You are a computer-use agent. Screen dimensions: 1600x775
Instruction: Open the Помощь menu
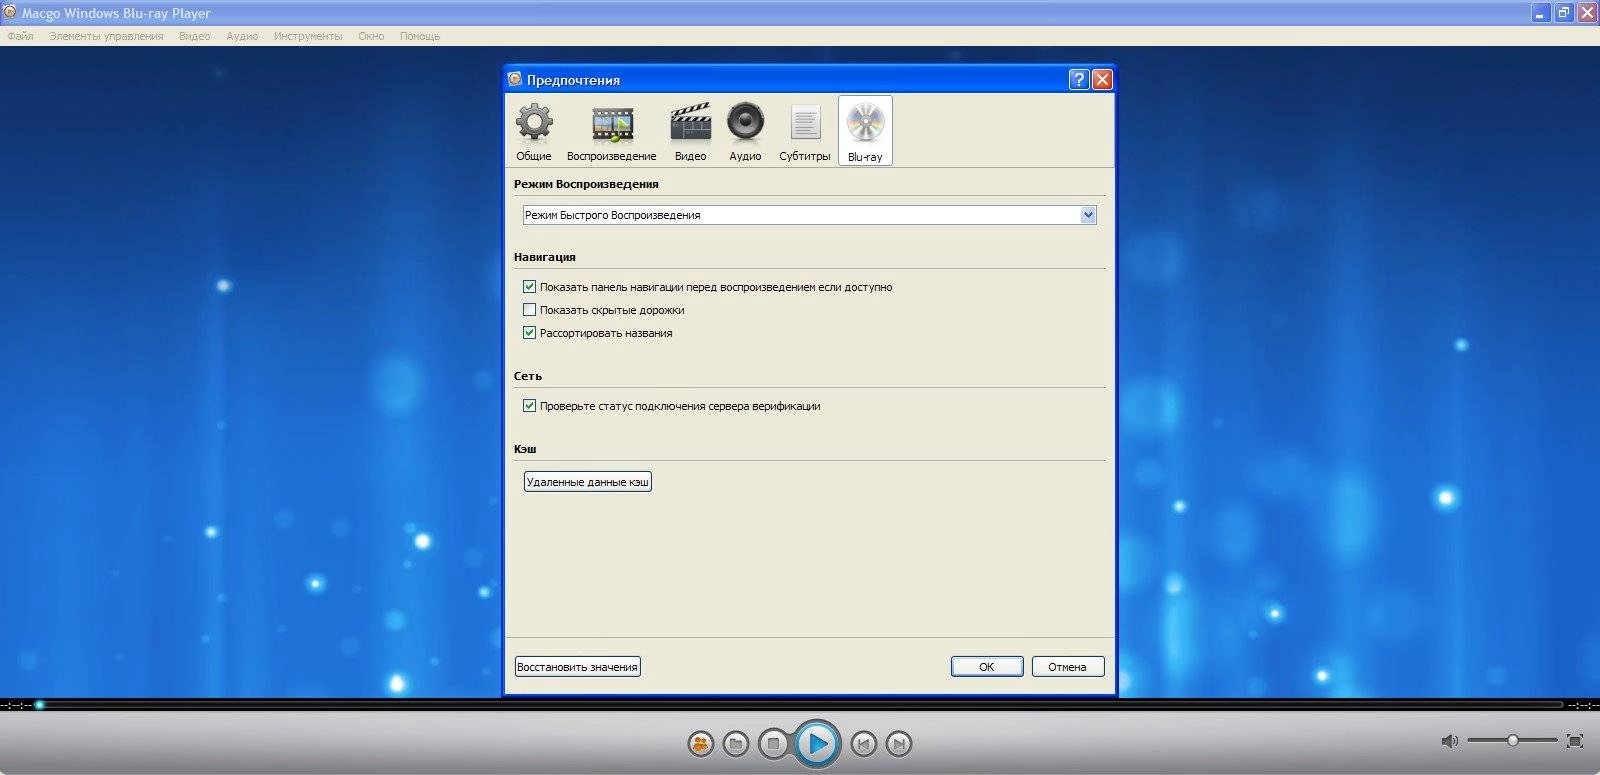click(420, 36)
